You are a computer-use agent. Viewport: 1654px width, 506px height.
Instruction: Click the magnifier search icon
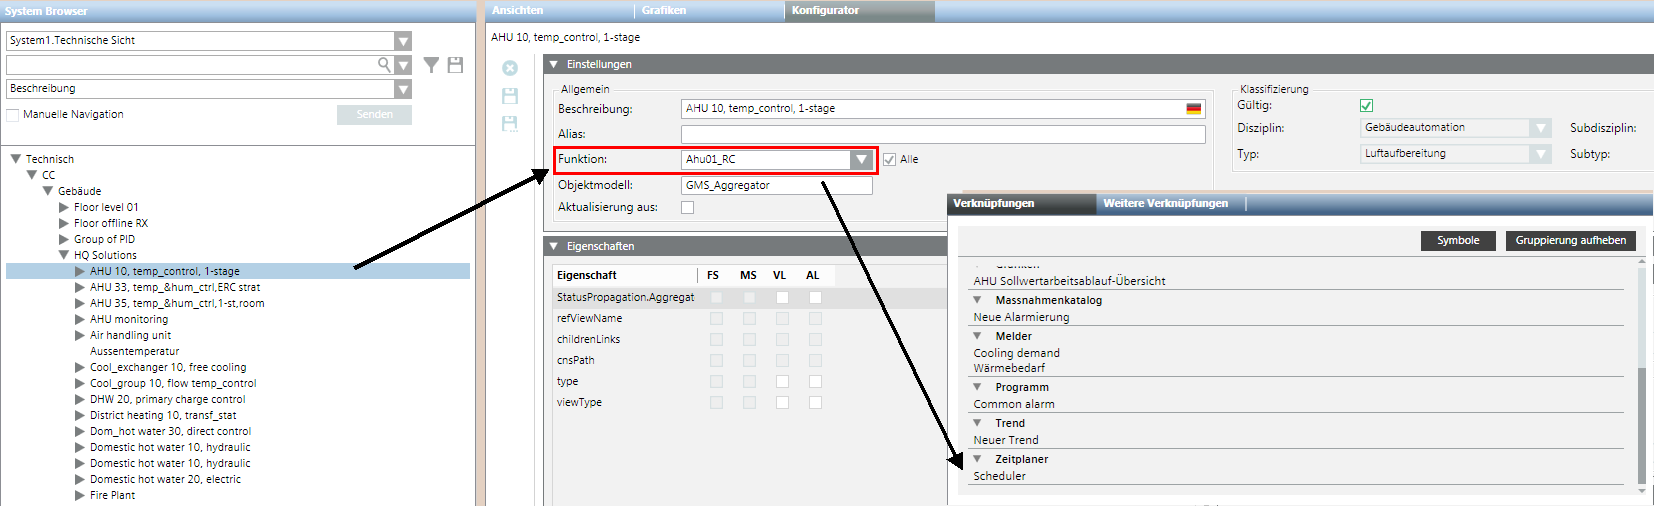(384, 65)
